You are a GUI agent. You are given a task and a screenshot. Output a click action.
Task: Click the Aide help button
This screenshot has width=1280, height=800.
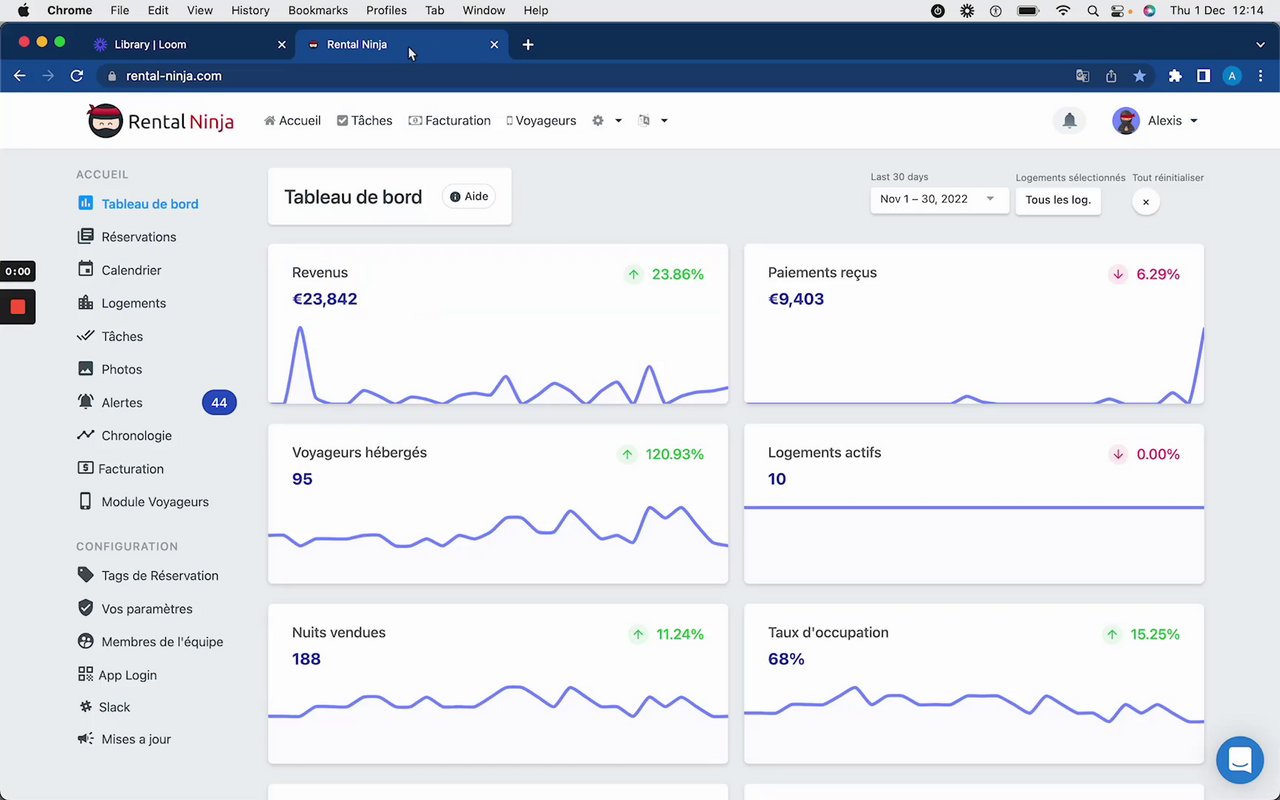point(468,197)
